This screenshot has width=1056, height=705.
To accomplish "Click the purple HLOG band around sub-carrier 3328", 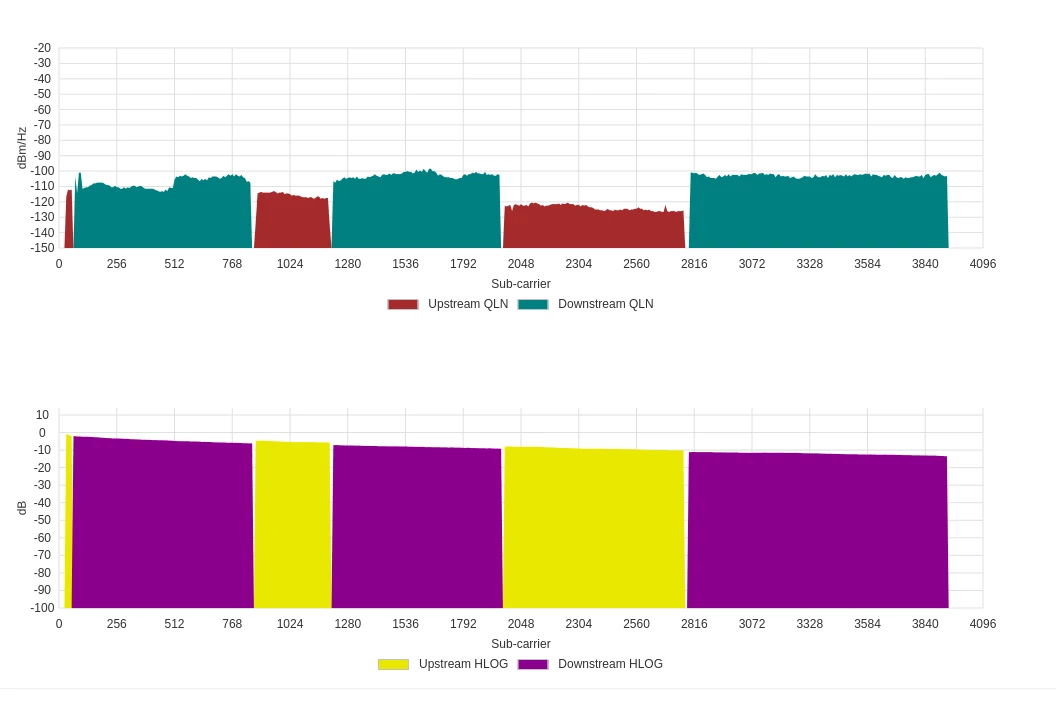I will click(x=818, y=531).
